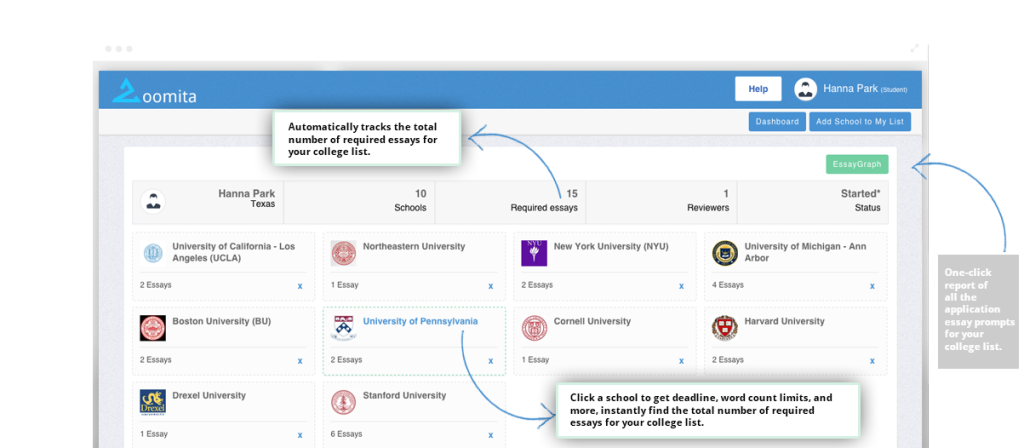The image size is (1024, 448).
Task: Click the '1 Reviewers' summary count
Action: 662,202
